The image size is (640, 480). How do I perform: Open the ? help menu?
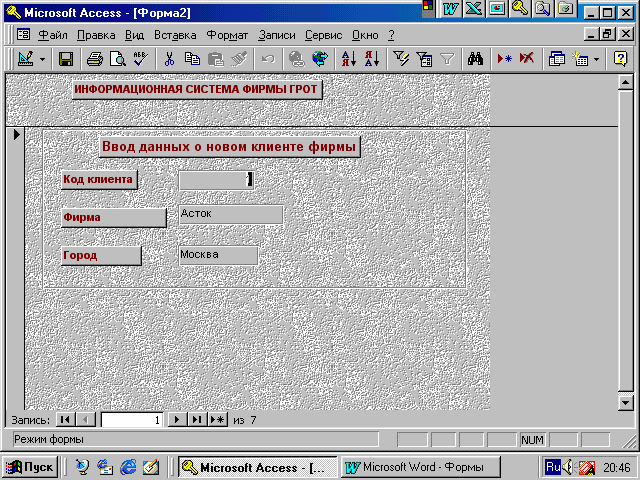coord(391,36)
